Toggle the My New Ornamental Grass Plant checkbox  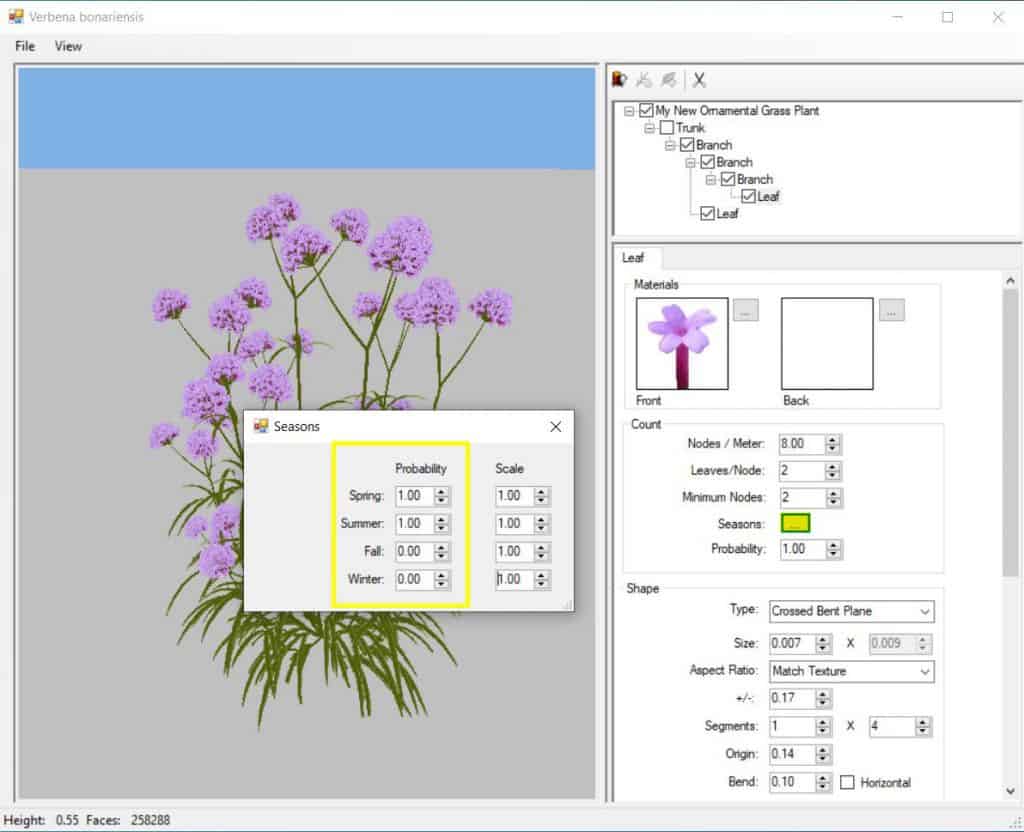click(646, 110)
